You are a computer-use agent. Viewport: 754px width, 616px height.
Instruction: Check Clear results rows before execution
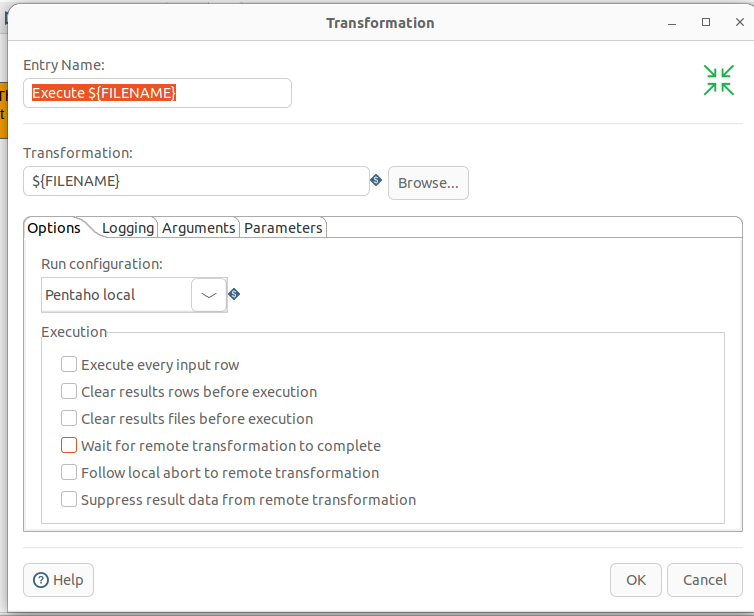(69, 392)
